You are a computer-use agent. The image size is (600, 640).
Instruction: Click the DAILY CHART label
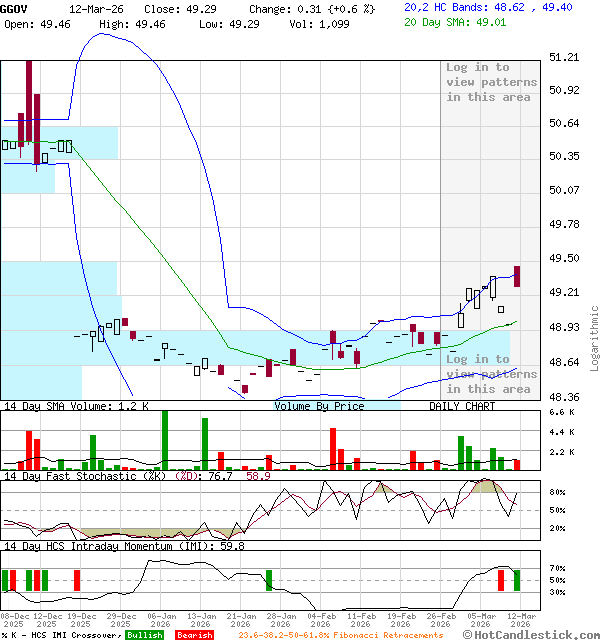tap(463, 406)
